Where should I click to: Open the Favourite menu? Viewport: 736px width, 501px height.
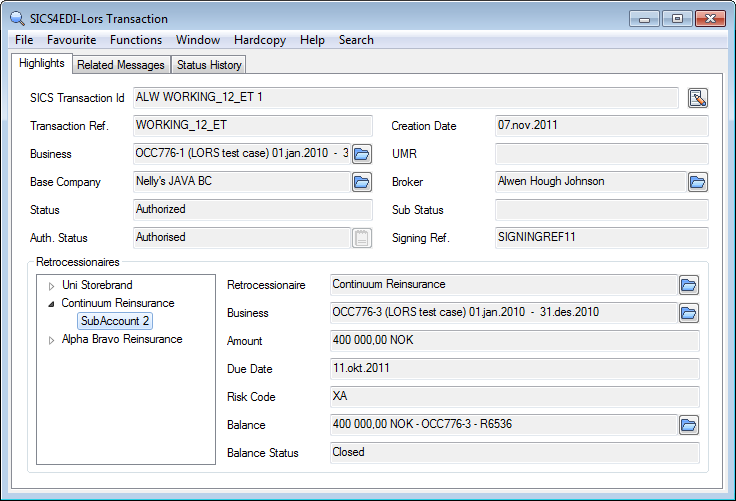tap(71, 40)
